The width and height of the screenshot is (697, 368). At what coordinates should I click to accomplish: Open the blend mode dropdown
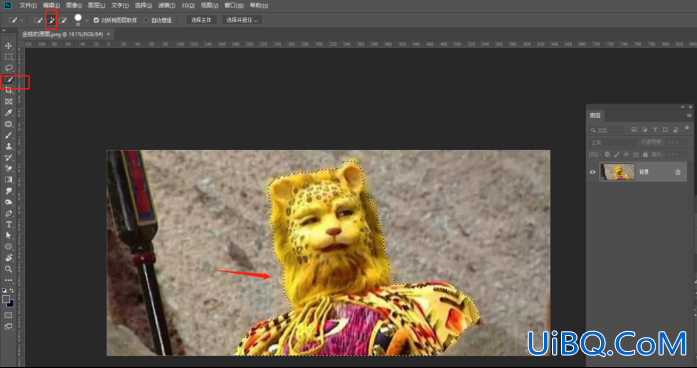click(x=613, y=142)
